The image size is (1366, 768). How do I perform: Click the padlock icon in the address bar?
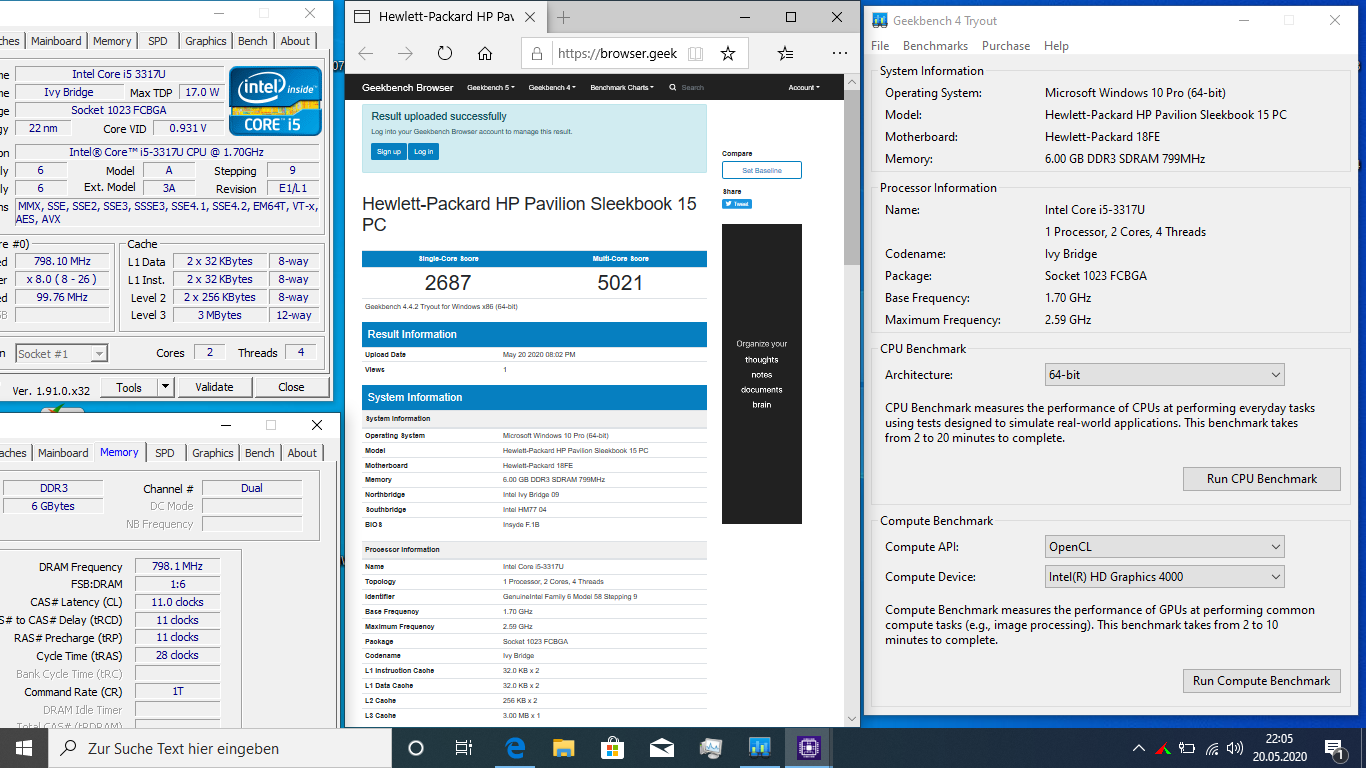pyautogui.click(x=537, y=53)
